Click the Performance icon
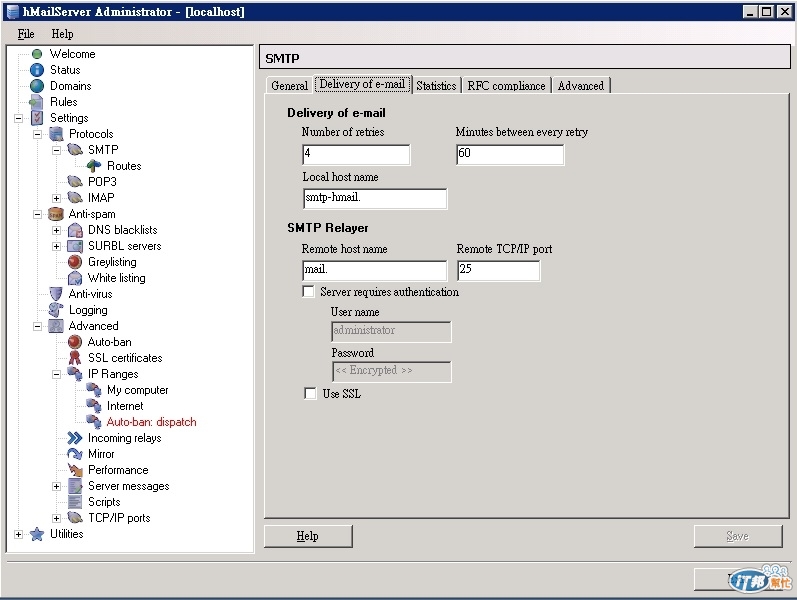This screenshot has height=600, width=797. [x=75, y=470]
